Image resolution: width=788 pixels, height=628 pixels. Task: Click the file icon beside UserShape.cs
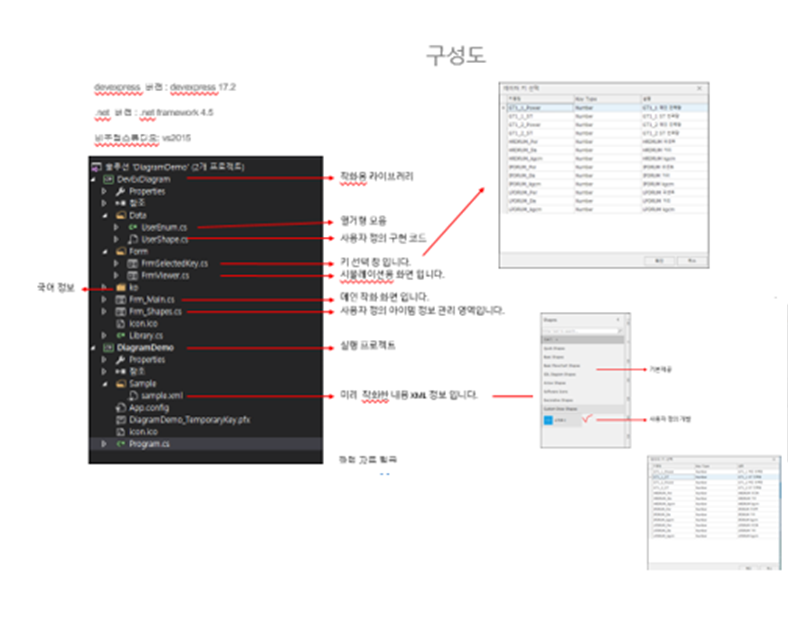point(133,239)
